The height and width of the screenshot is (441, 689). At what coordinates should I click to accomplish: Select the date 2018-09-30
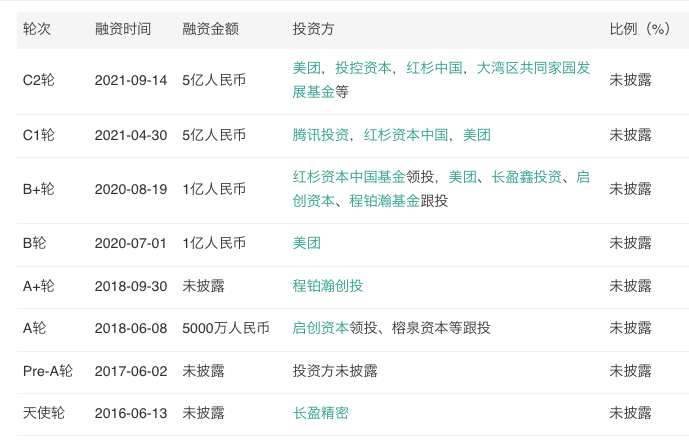[131, 286]
